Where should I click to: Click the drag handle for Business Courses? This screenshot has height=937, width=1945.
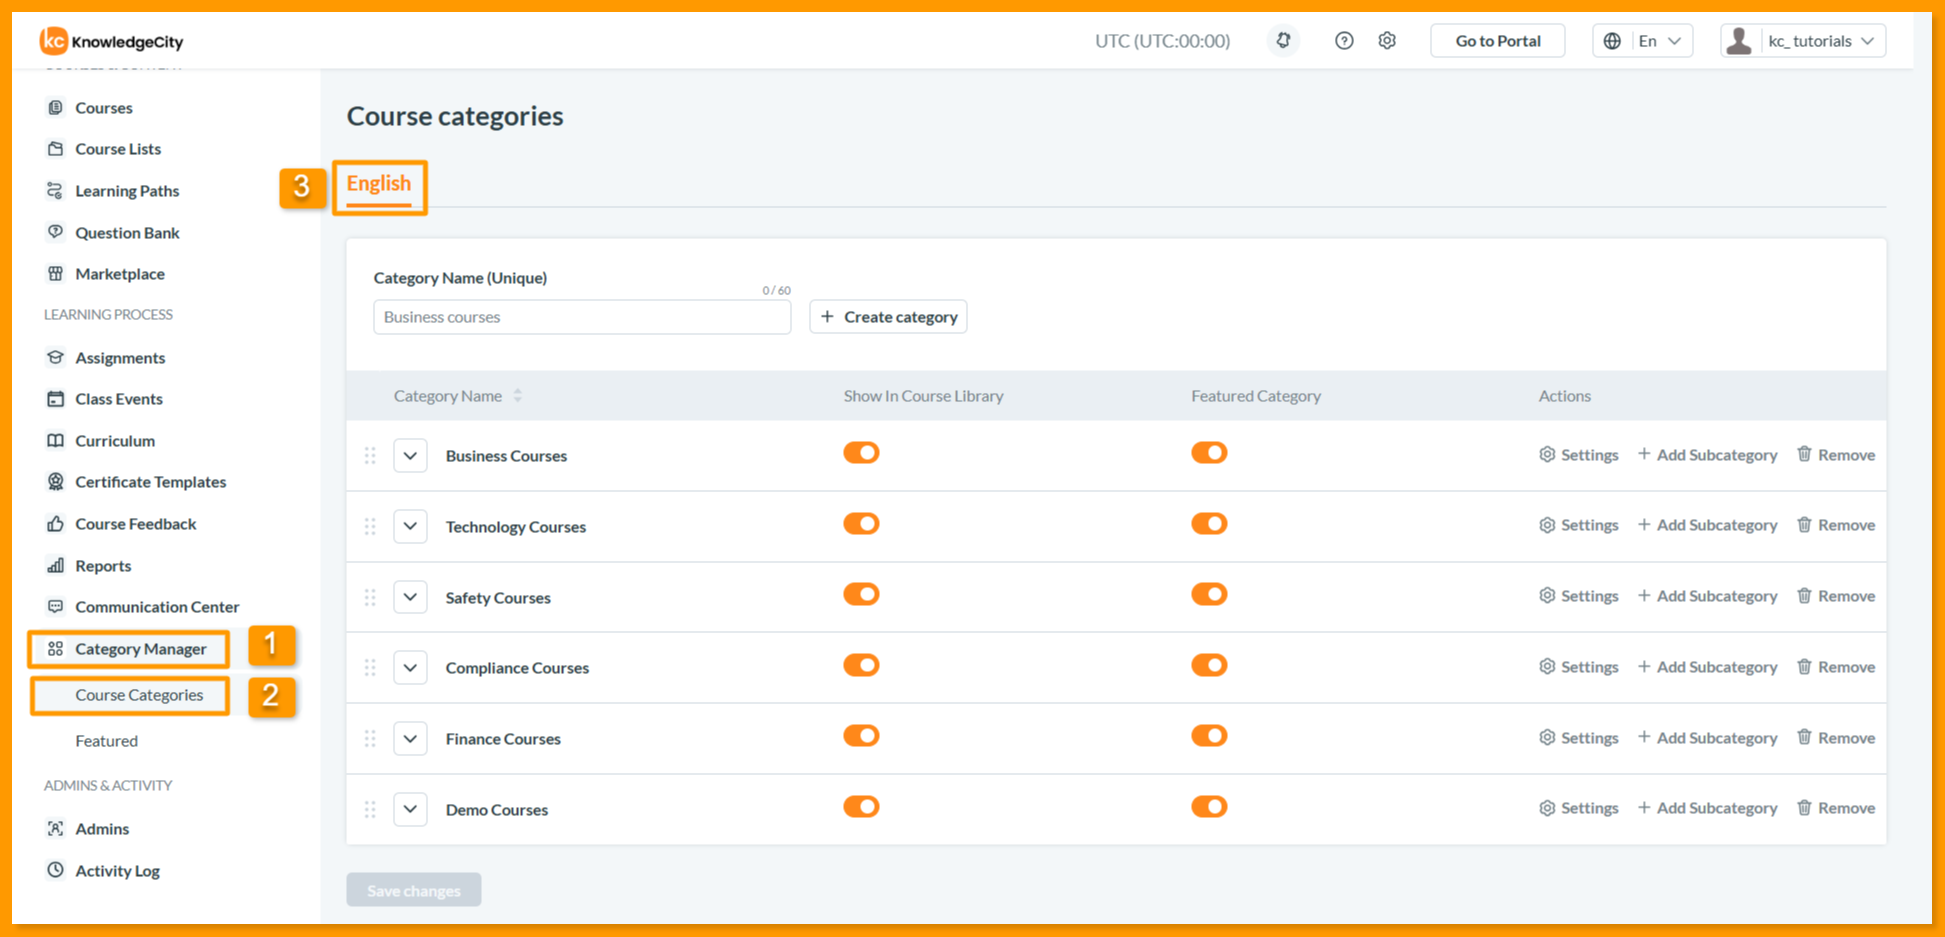[370, 455]
